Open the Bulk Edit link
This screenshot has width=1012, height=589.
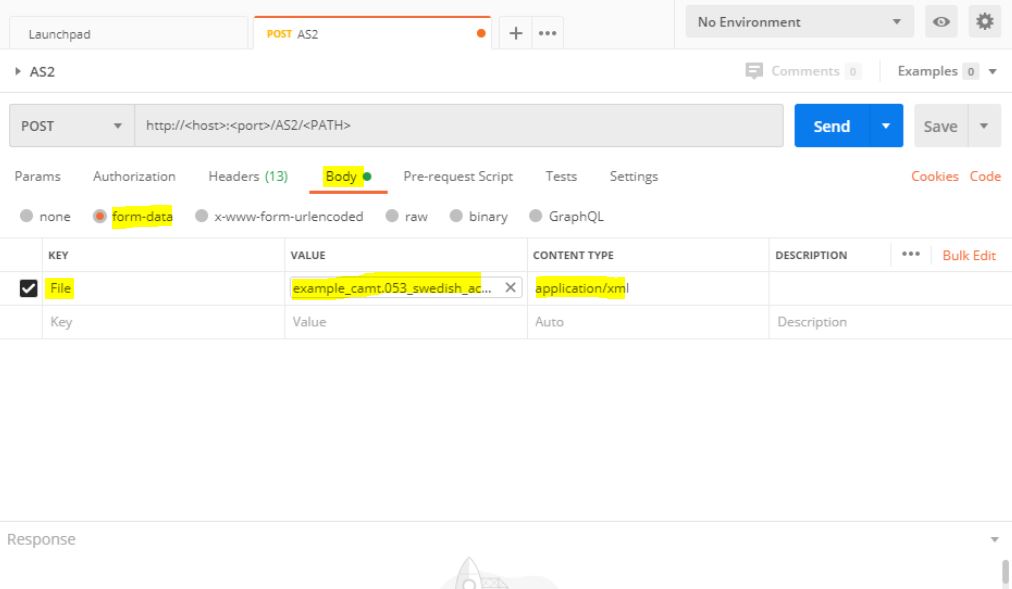point(969,255)
